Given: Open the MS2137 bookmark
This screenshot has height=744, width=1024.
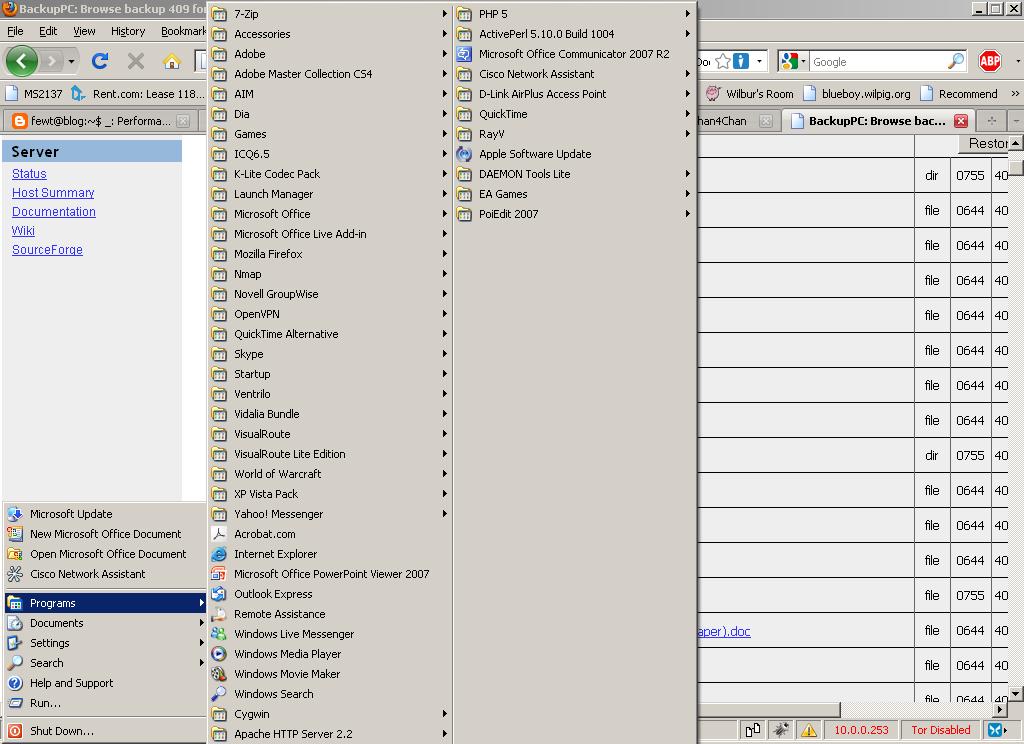Looking at the screenshot, I should (34, 93).
